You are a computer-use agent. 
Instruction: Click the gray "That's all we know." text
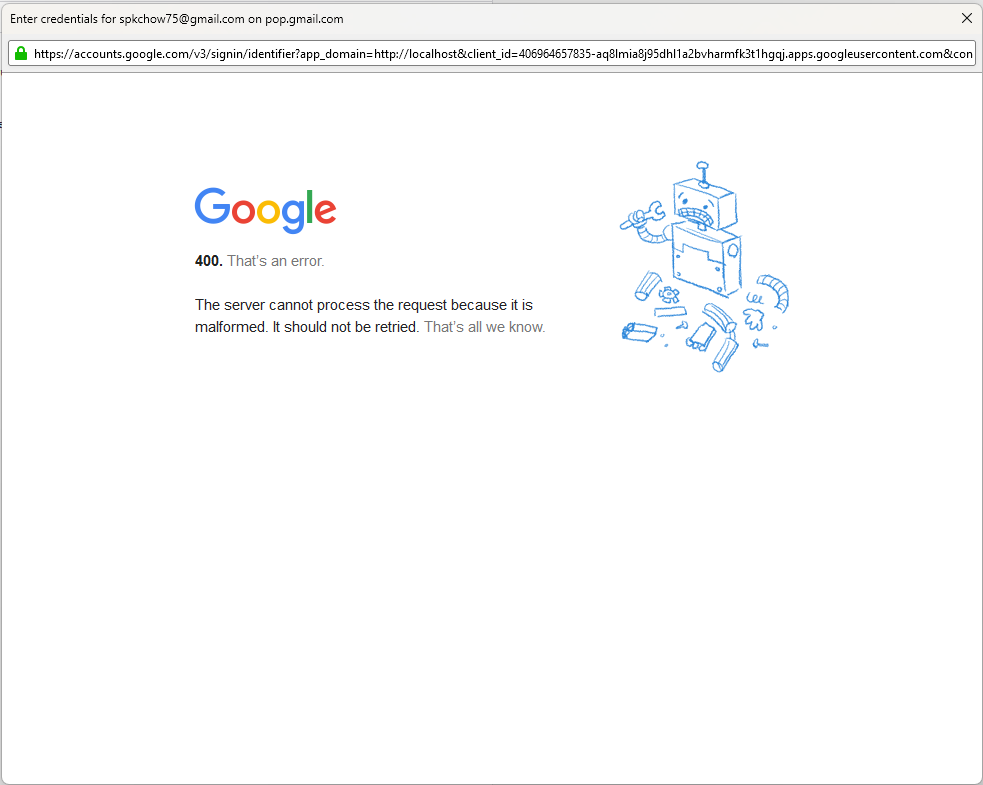[x=485, y=327]
